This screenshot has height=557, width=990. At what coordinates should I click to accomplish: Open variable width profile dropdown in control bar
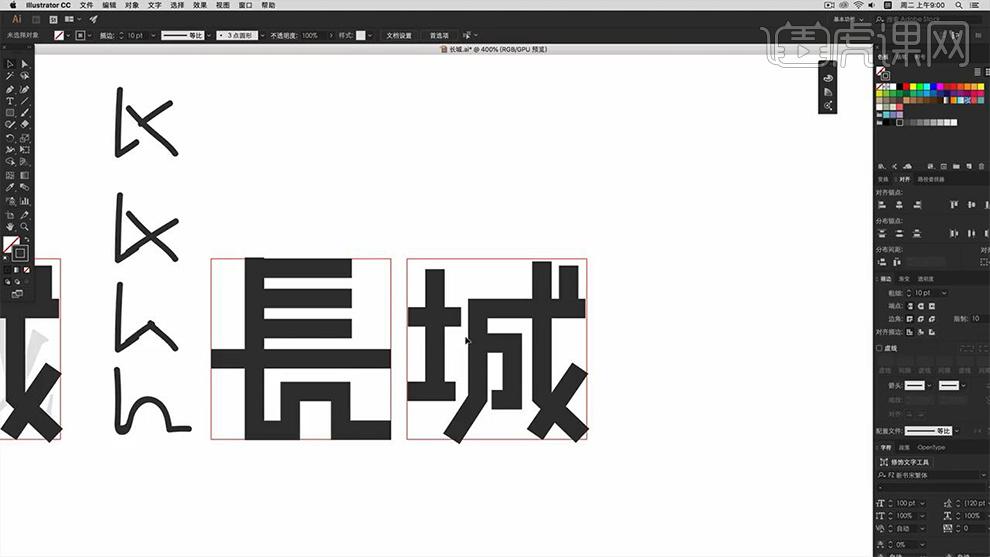pos(208,35)
